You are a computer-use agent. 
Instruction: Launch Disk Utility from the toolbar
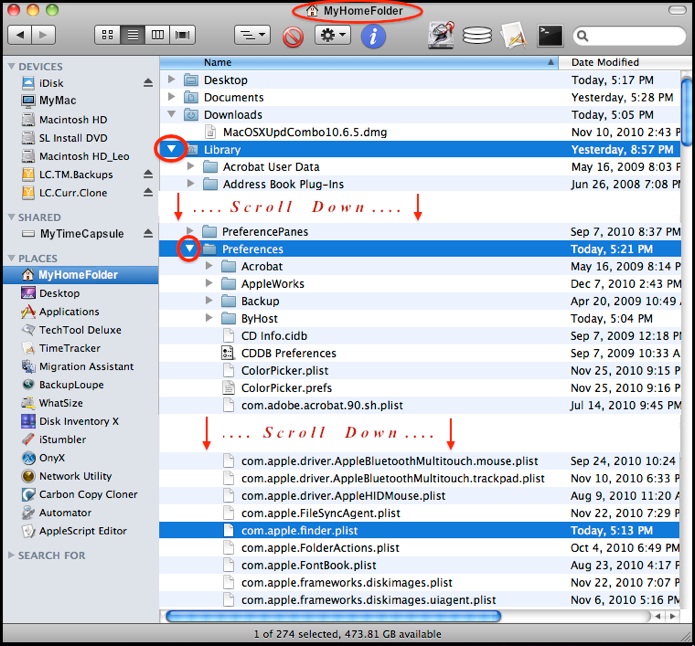coord(441,35)
